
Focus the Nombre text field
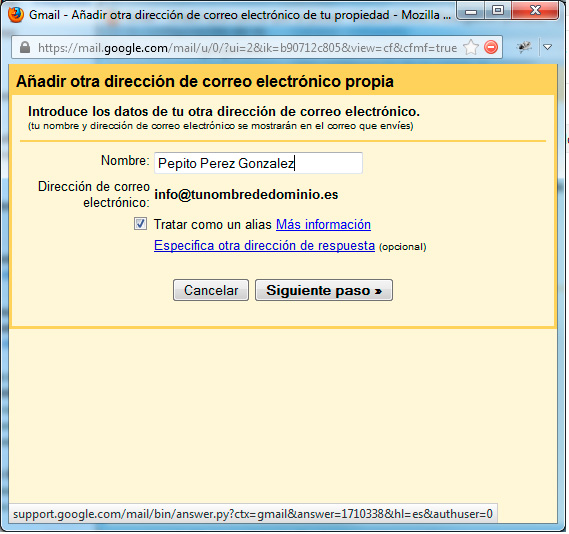pos(258,163)
